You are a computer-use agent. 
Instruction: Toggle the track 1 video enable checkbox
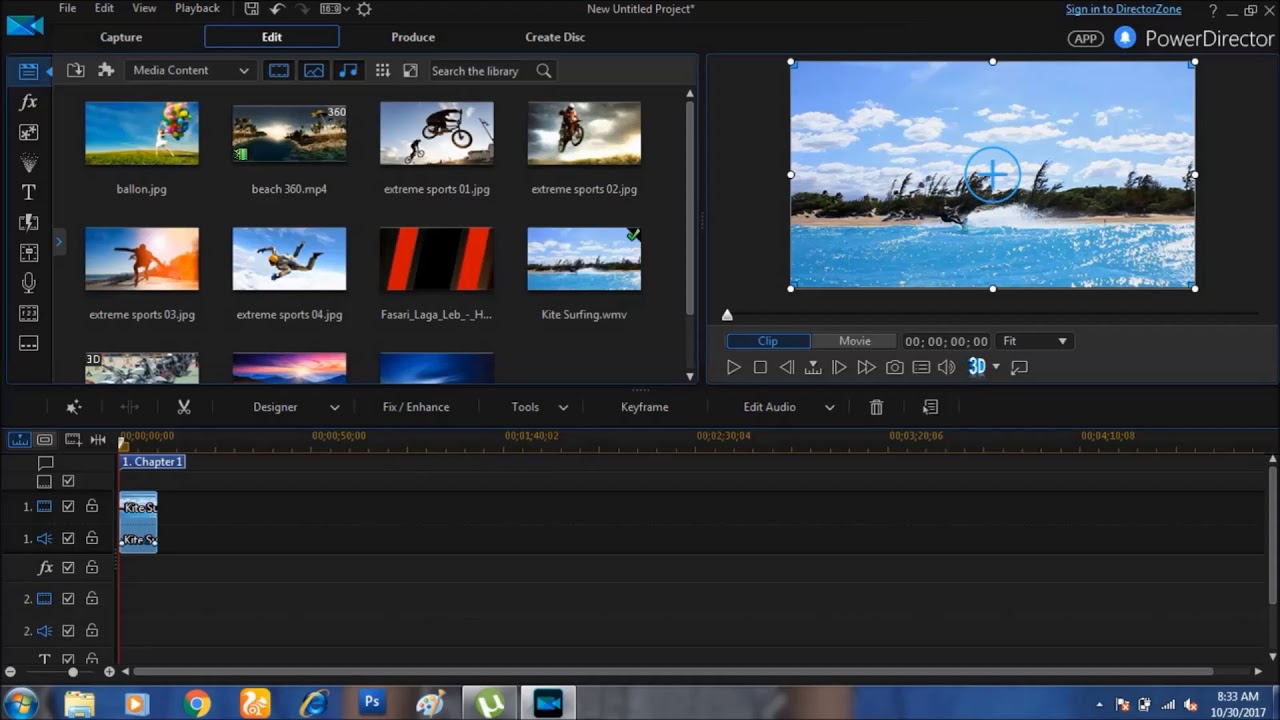pos(68,506)
